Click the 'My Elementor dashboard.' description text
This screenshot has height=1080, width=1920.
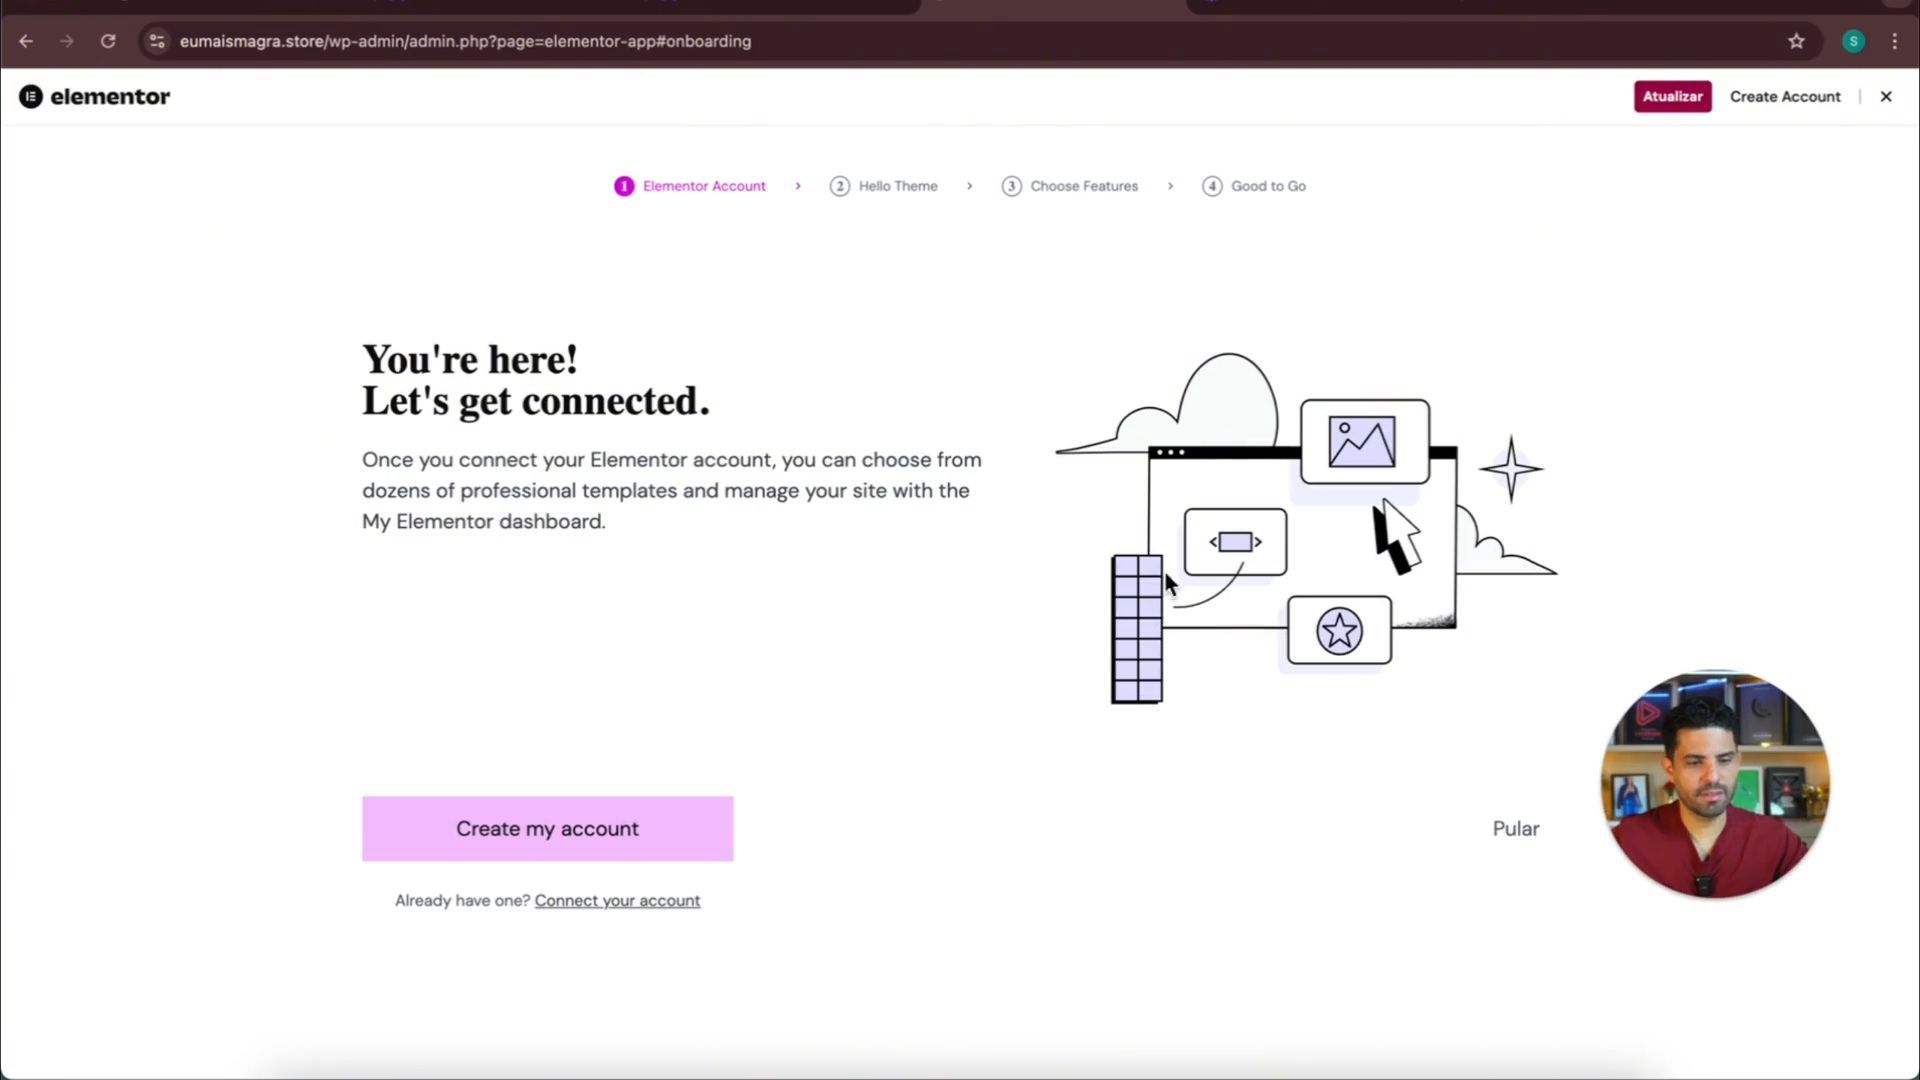click(x=484, y=521)
